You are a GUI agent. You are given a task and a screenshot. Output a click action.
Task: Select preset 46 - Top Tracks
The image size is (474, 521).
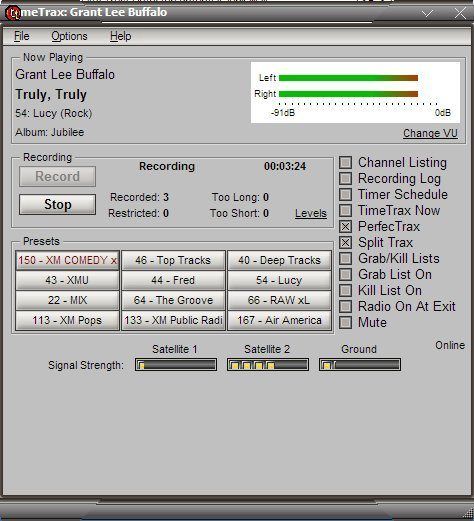click(x=173, y=260)
